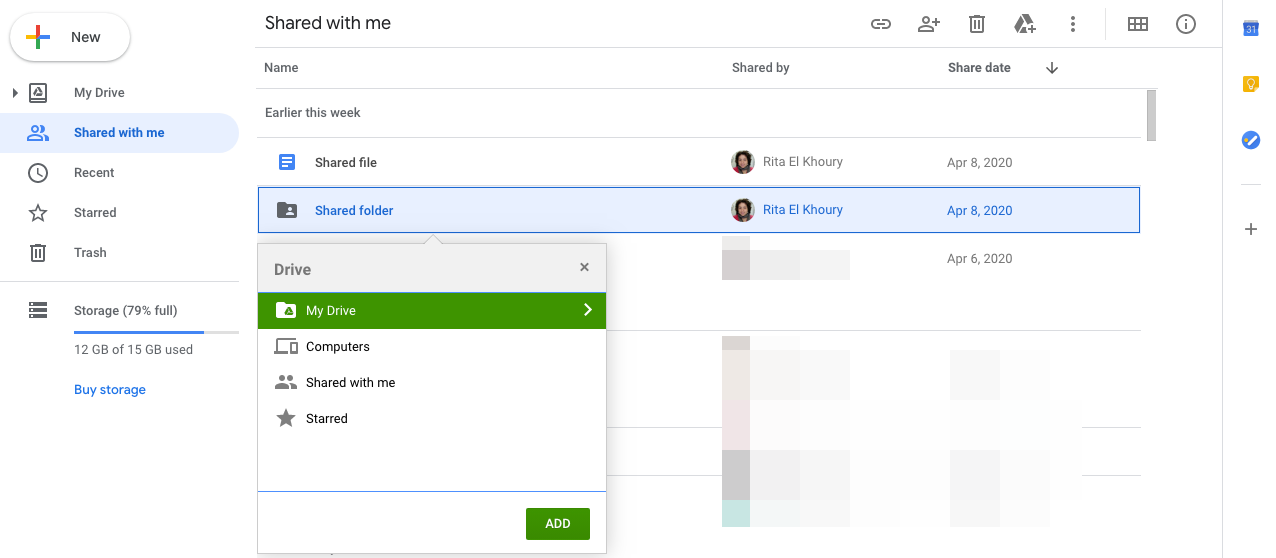
Task: Open Google Keep side panel icon
Action: click(1250, 84)
